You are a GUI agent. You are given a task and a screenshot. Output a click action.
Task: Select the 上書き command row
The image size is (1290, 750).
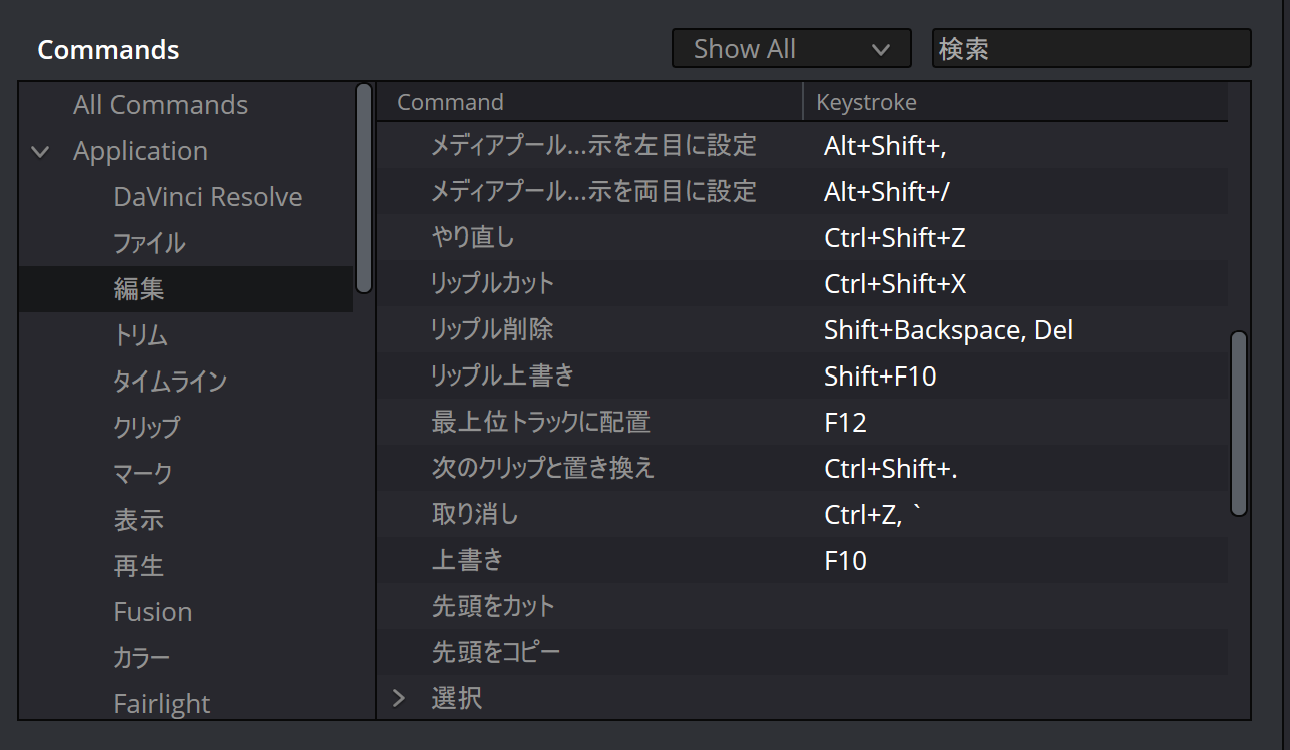[803, 559]
